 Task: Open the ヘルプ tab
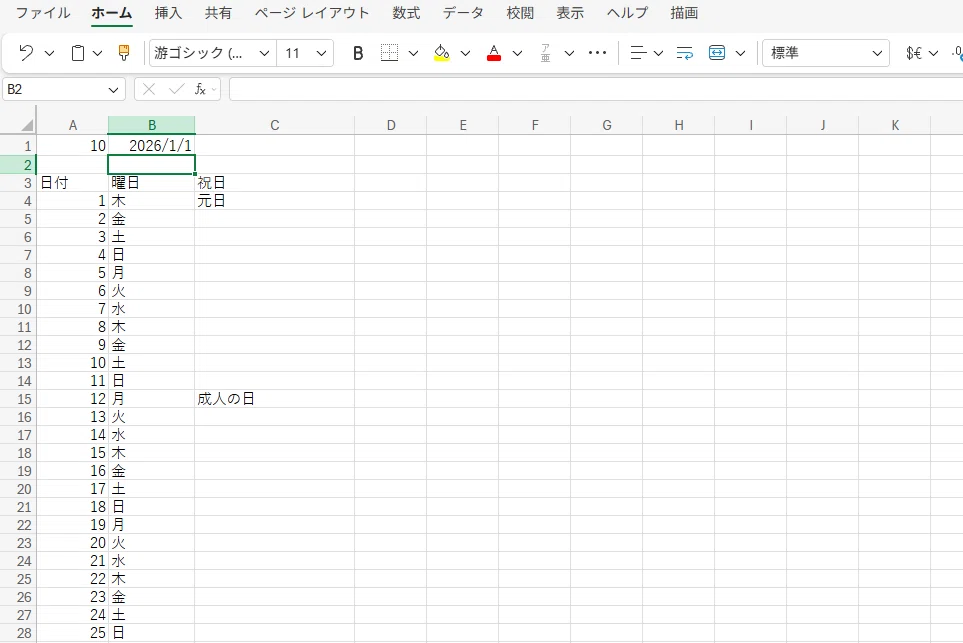point(627,13)
